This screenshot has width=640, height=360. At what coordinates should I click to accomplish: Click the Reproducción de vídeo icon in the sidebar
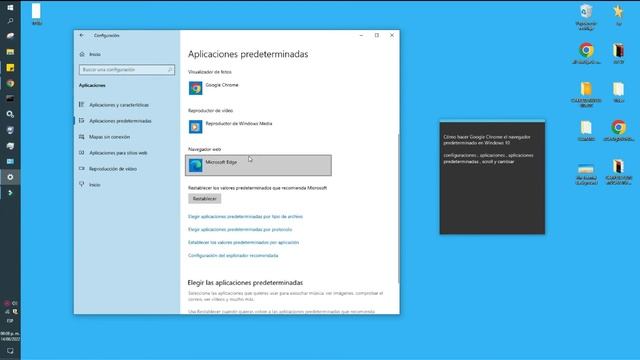click(82, 169)
